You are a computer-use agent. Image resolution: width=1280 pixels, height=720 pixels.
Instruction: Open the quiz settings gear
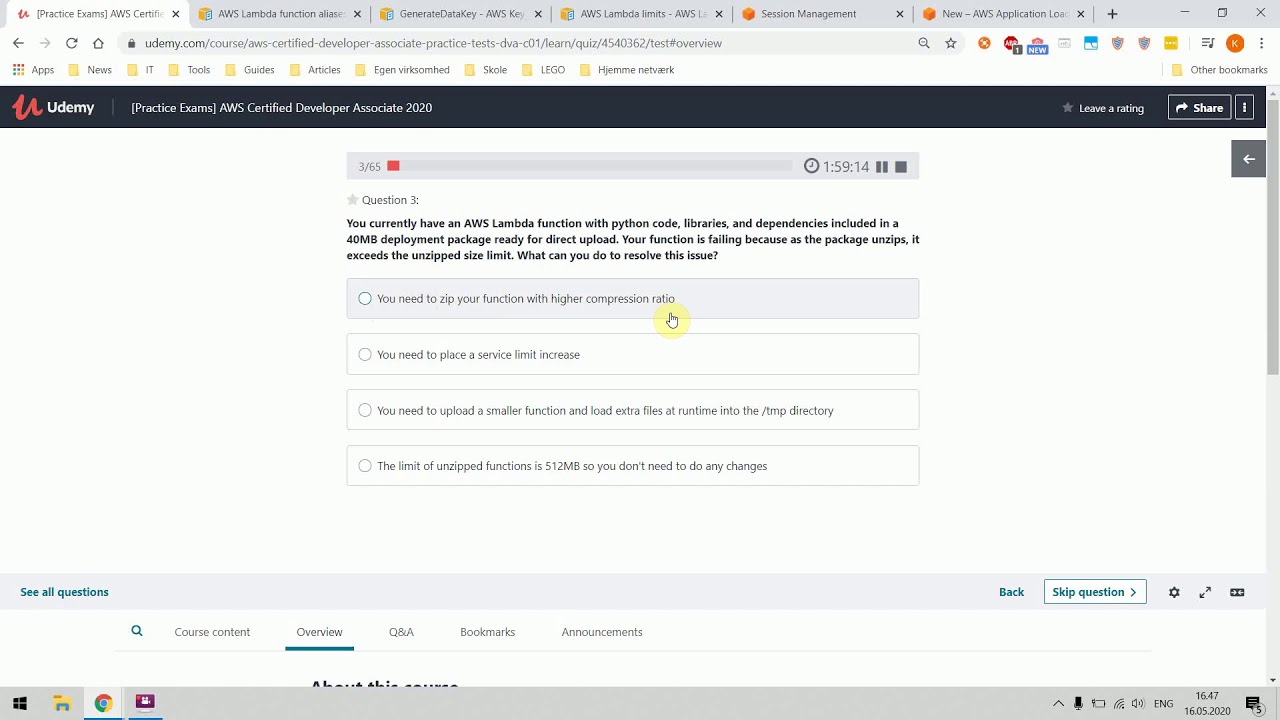(1174, 592)
